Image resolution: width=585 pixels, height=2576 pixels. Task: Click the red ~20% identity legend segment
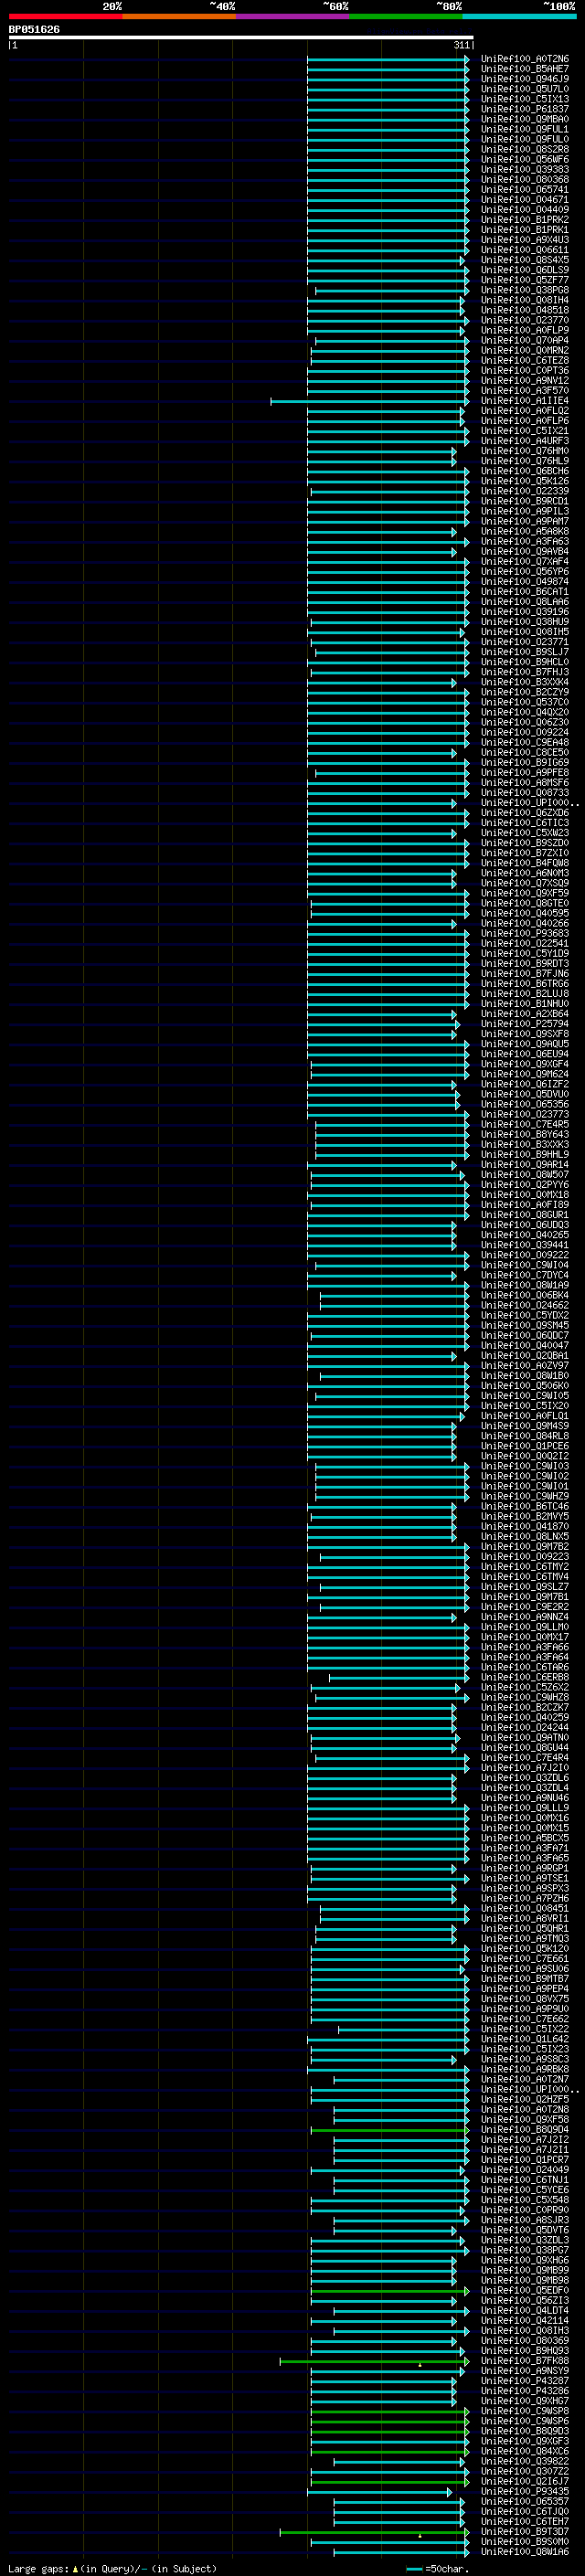point(65,16)
